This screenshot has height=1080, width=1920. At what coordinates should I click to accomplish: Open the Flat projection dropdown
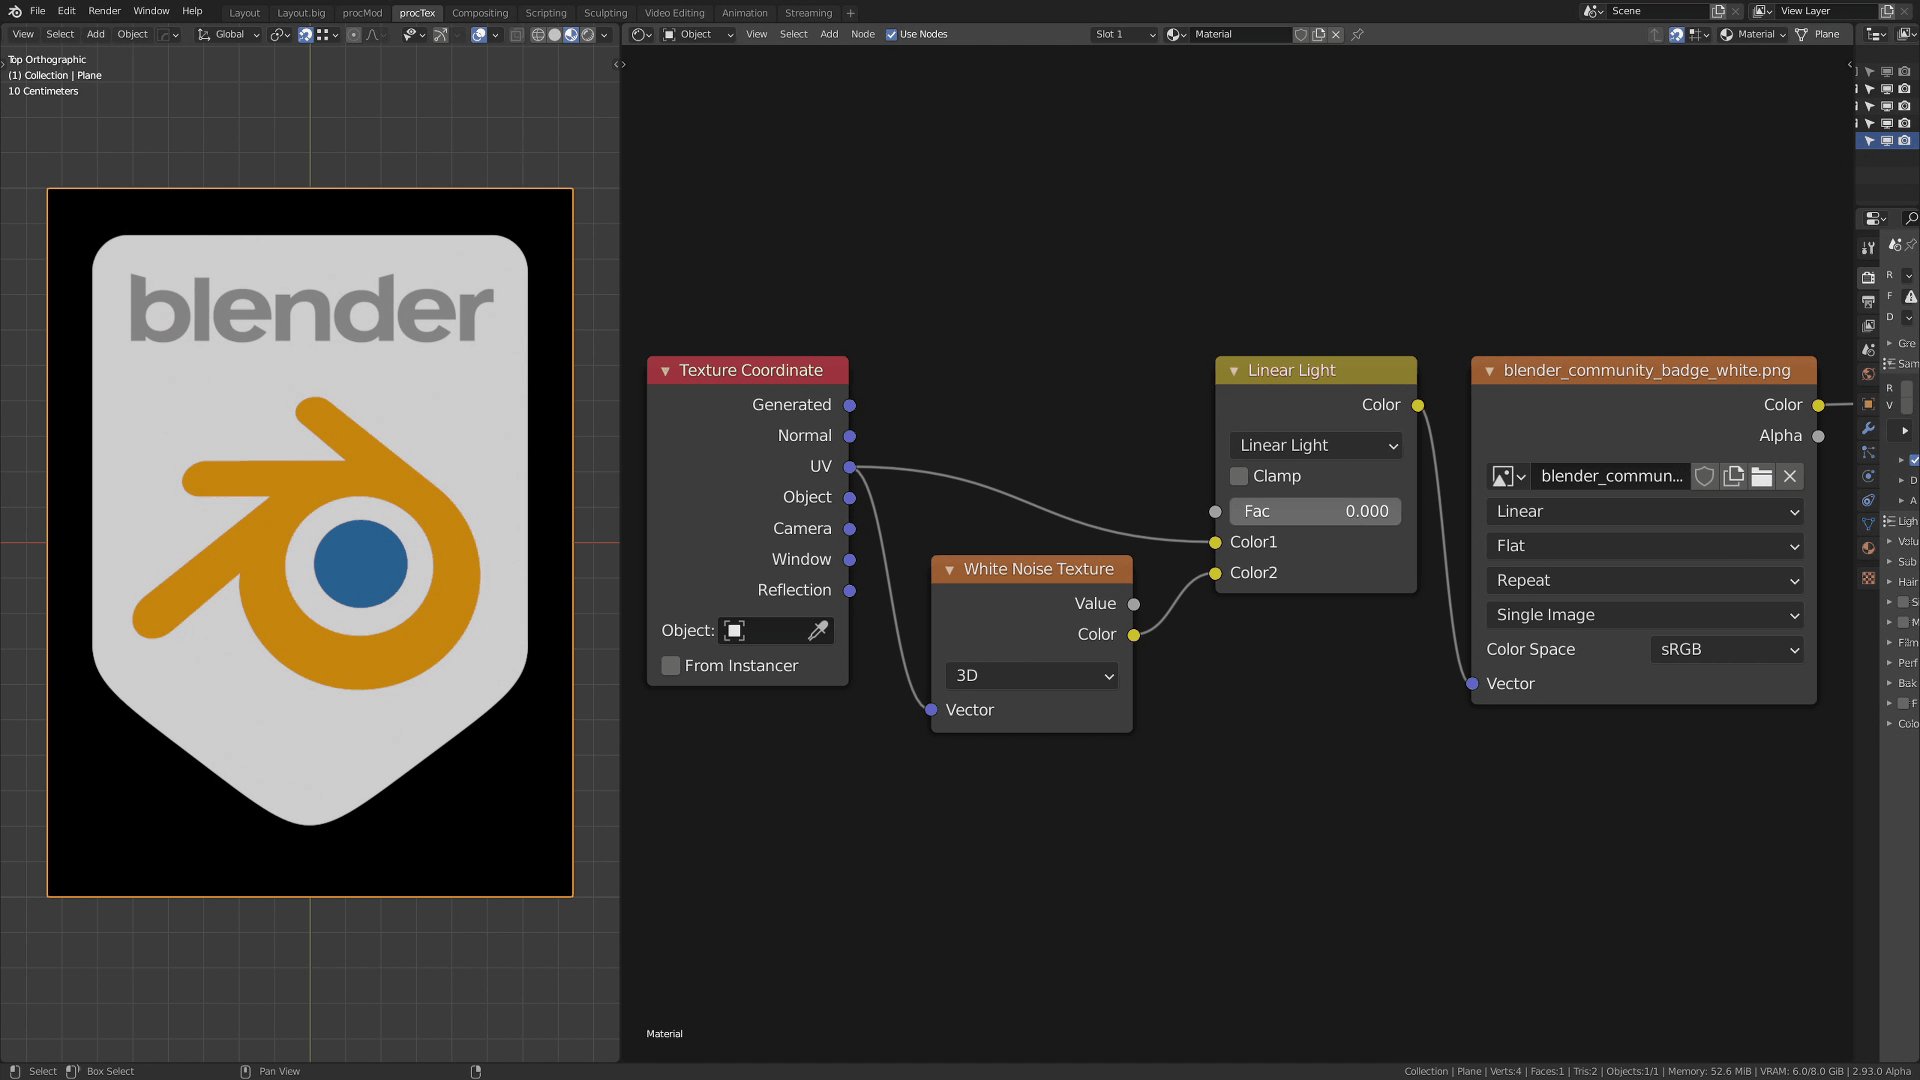[x=1644, y=546]
